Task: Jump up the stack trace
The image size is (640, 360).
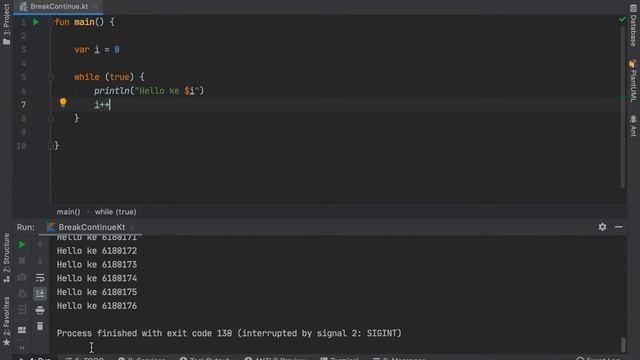Action: pos(40,244)
